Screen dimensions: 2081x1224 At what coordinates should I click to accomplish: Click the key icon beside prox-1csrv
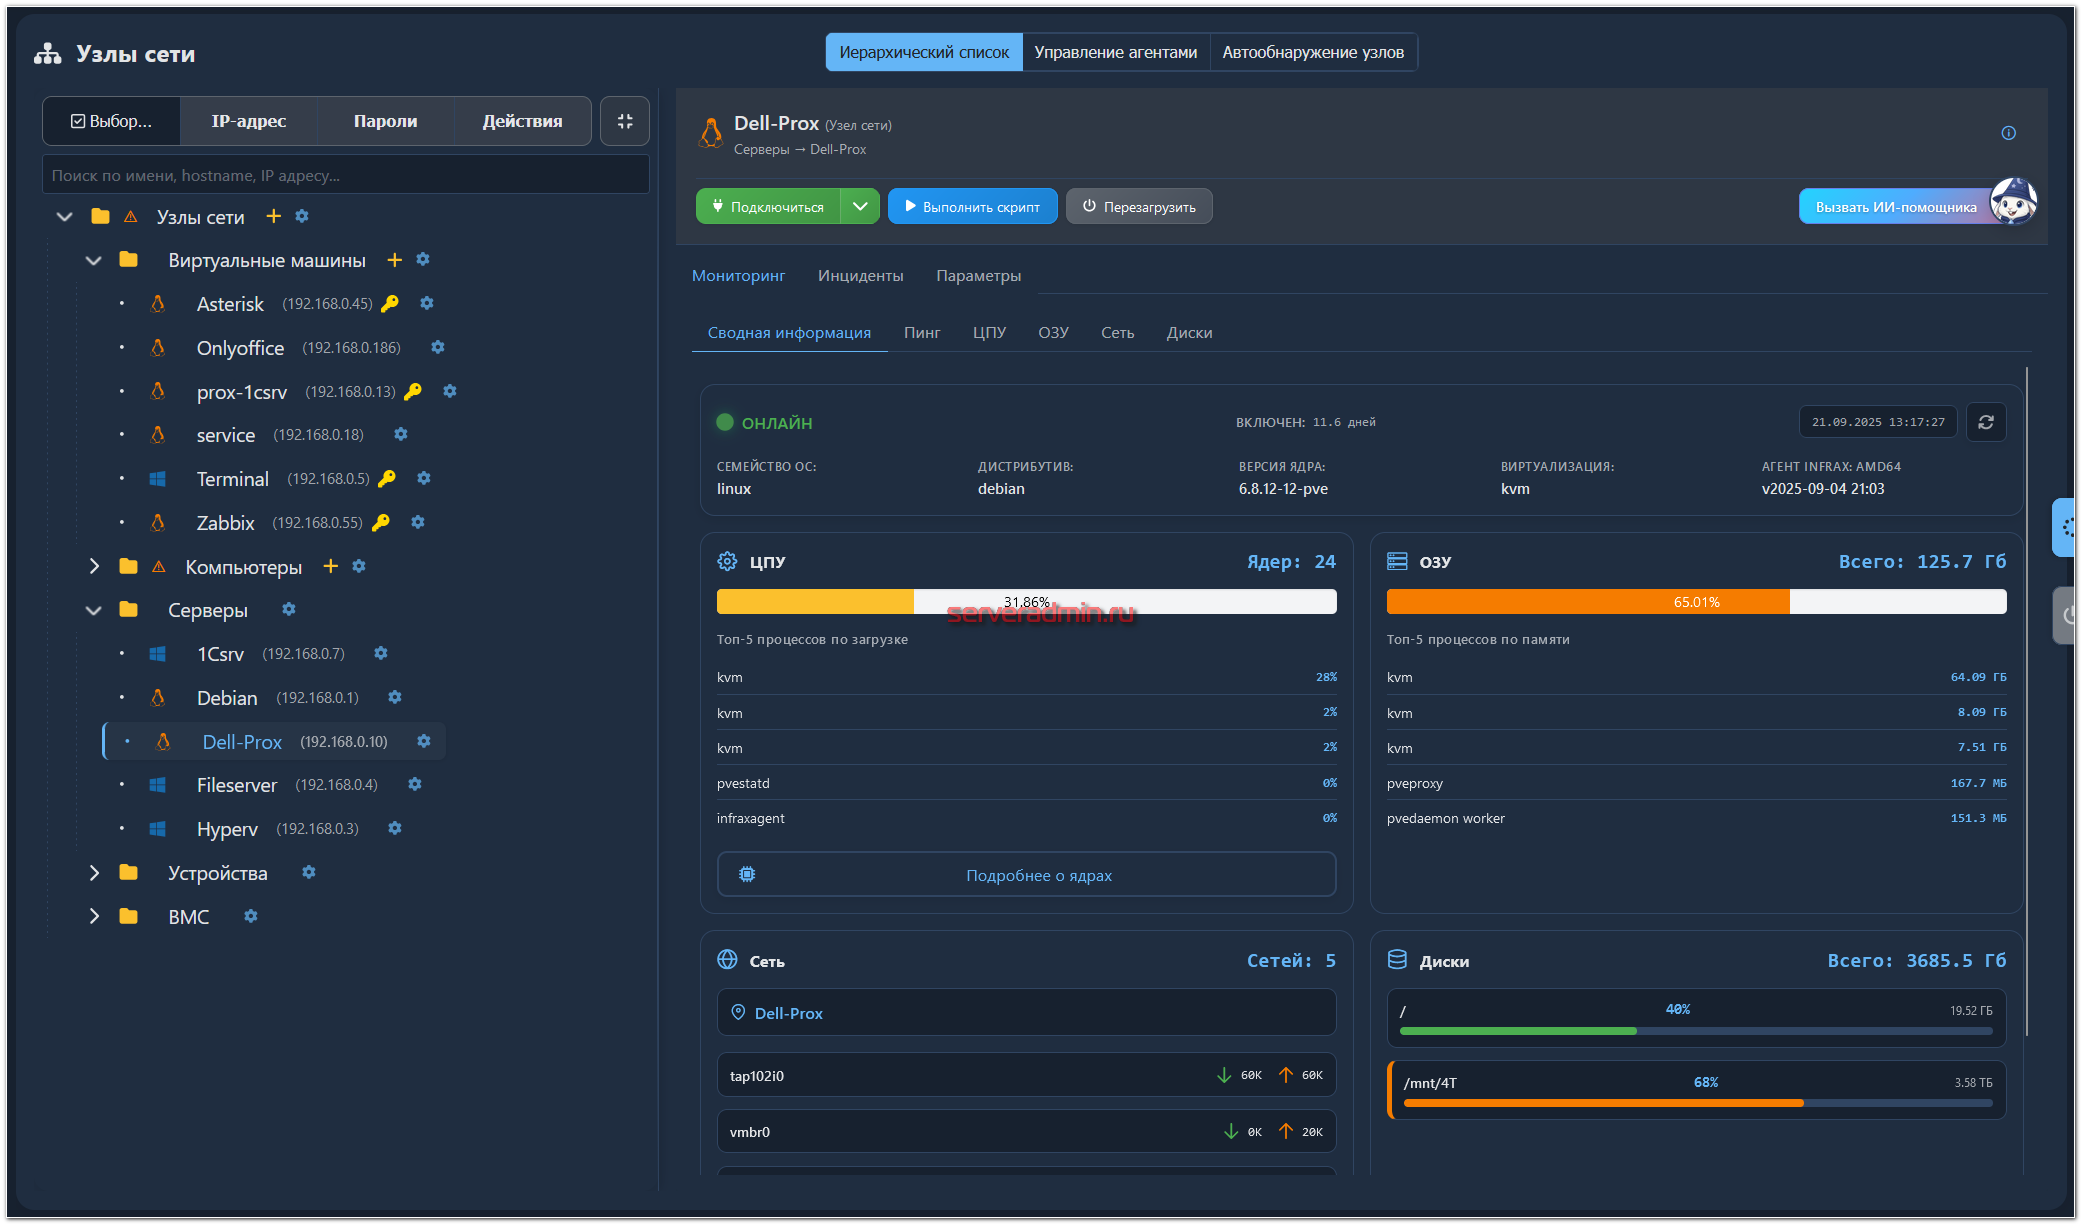coord(412,391)
